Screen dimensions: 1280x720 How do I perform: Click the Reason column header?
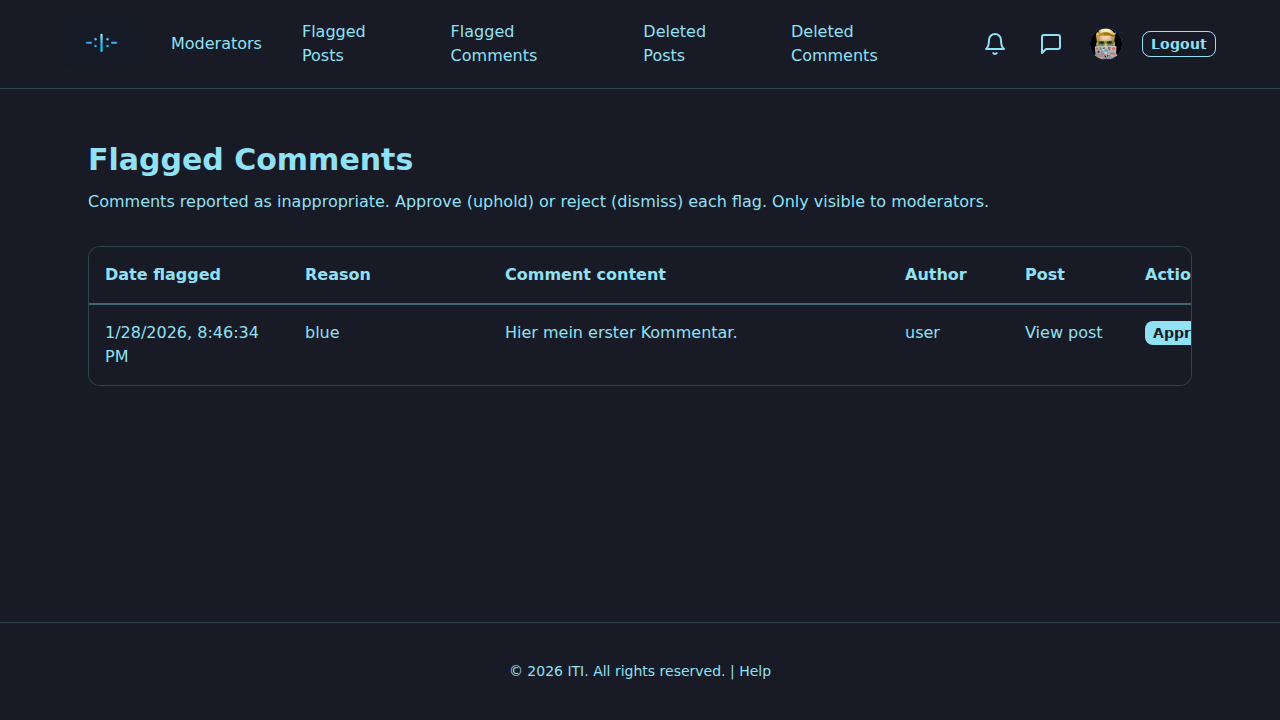coord(338,274)
